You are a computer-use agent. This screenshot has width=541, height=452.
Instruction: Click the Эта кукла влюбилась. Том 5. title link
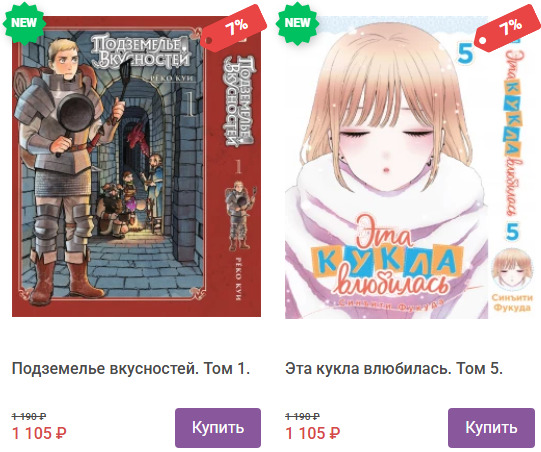click(x=394, y=369)
